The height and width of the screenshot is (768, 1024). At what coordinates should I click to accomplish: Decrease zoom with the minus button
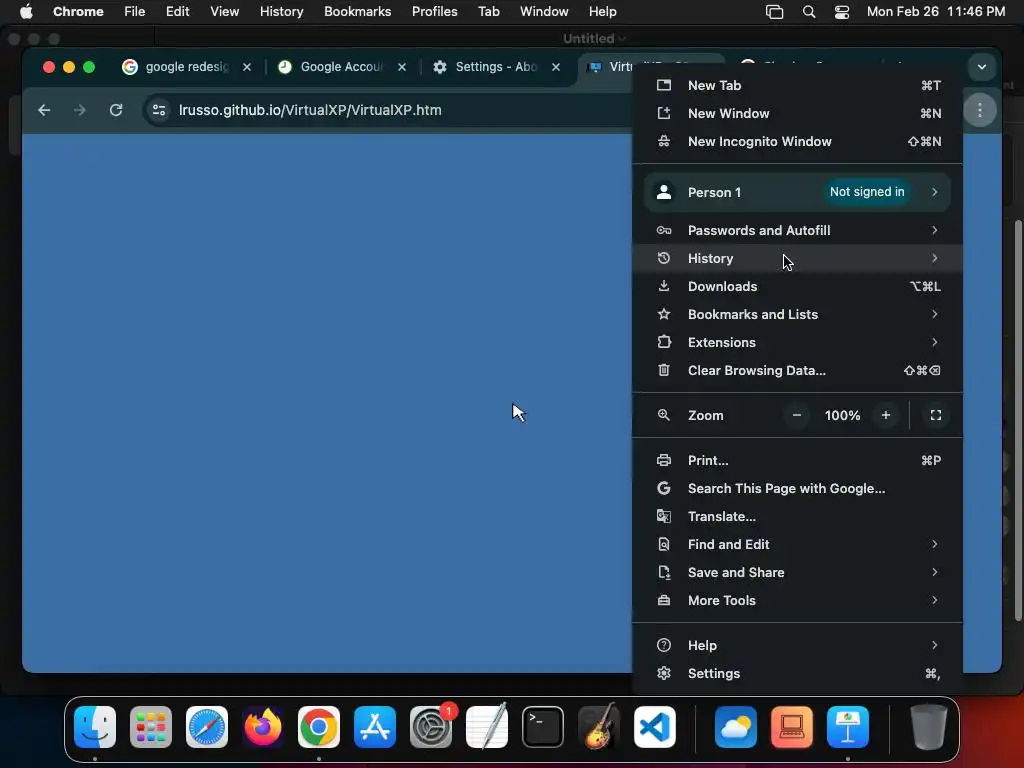click(797, 415)
